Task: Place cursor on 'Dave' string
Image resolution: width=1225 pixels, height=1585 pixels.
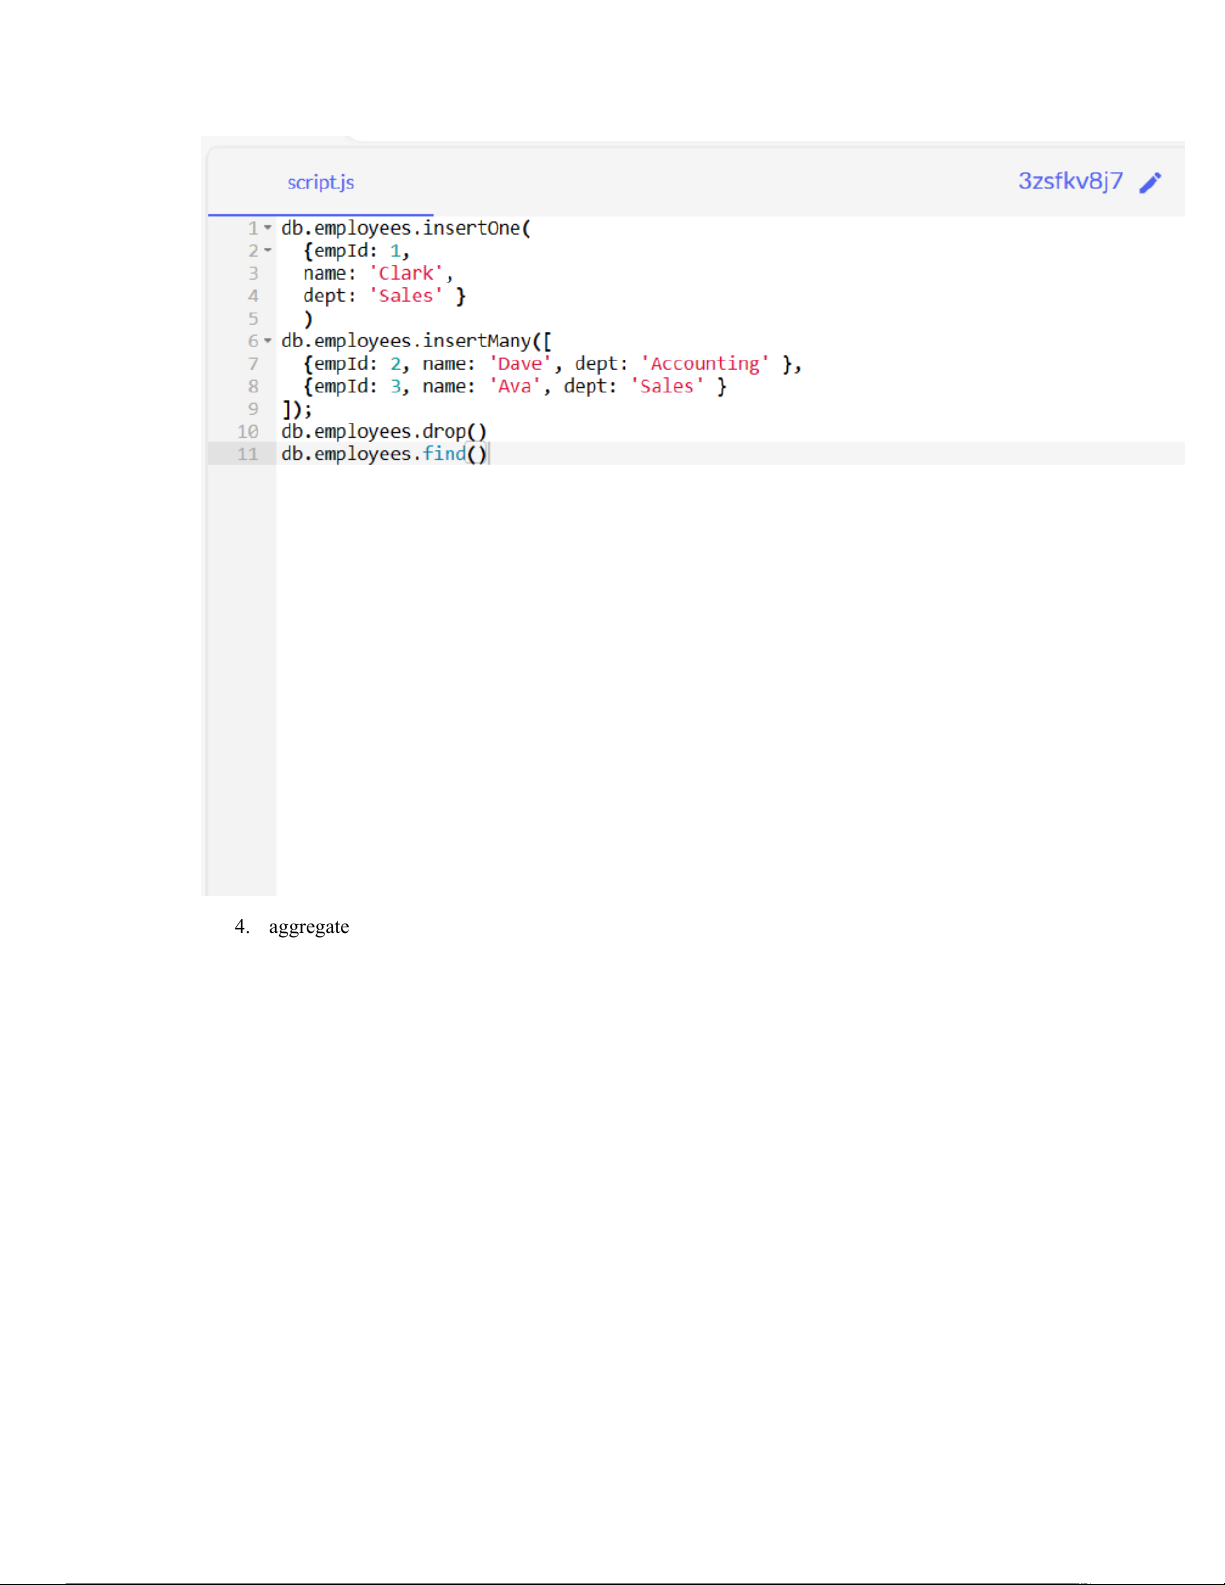Action: tap(520, 364)
